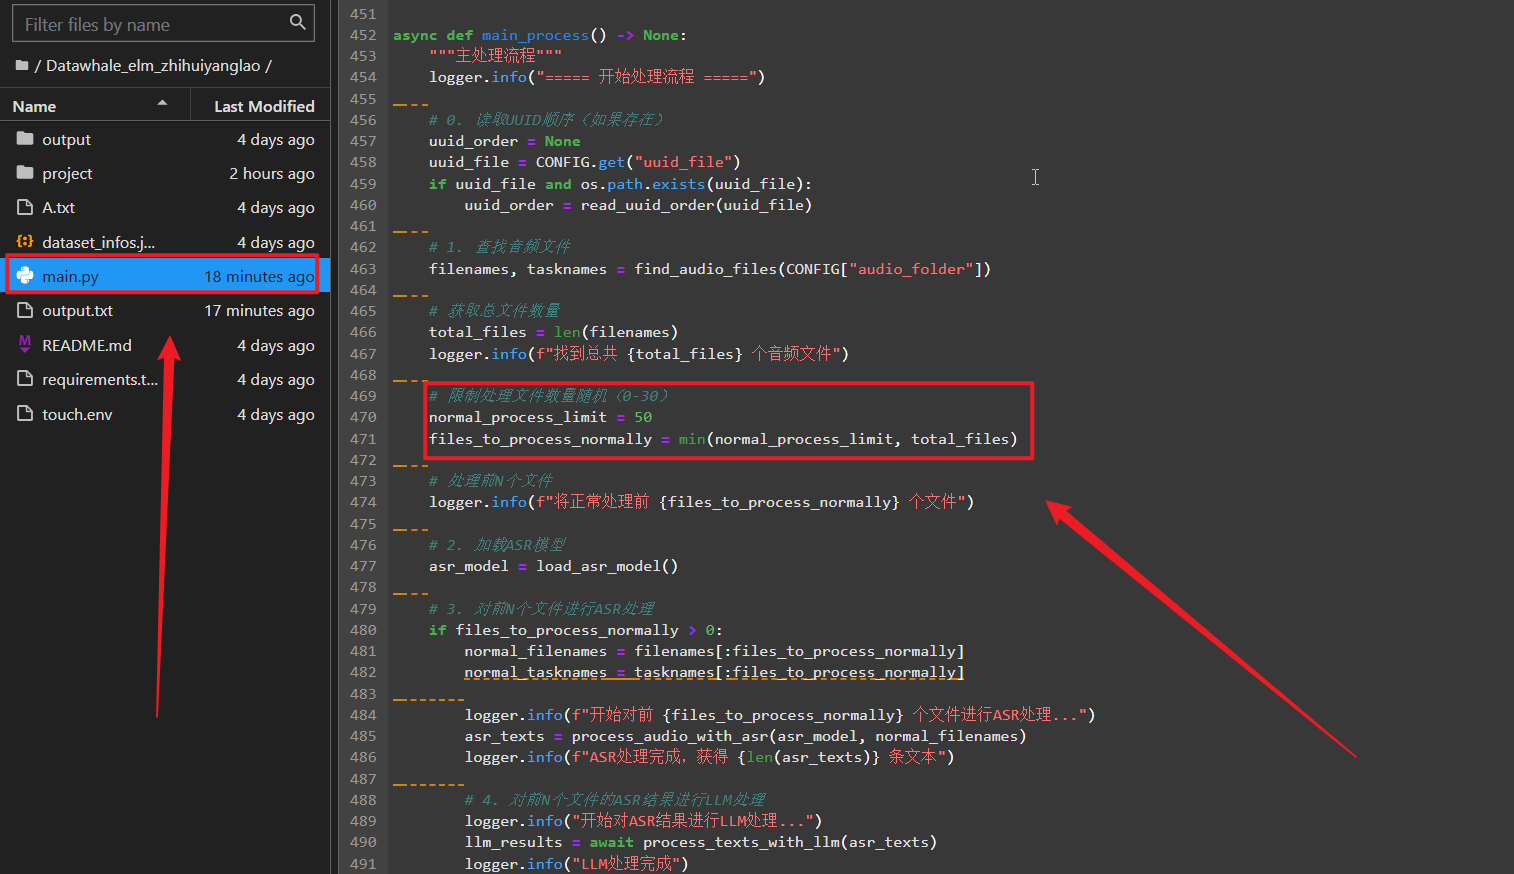Click the '17 minutes ago' timestamp of output.txt

coord(259,310)
